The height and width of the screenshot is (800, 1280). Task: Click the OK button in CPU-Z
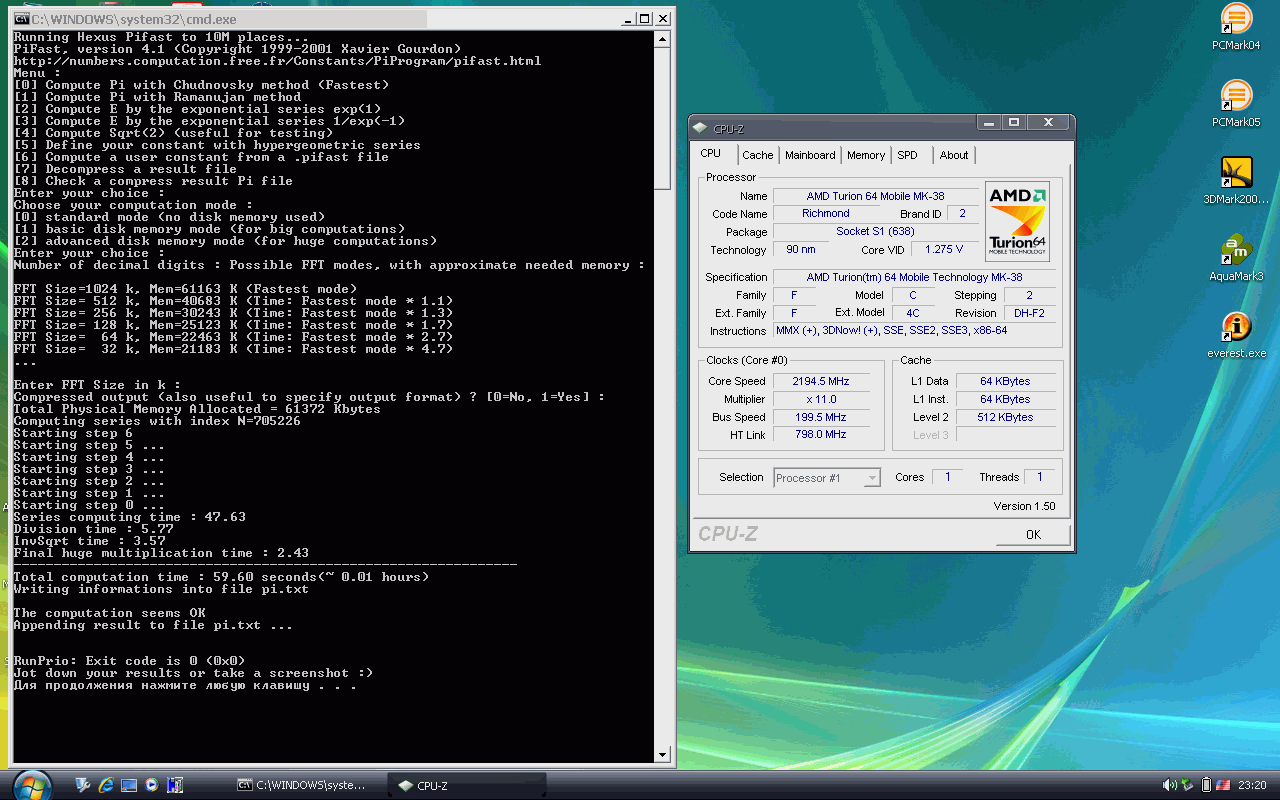pos(1033,535)
